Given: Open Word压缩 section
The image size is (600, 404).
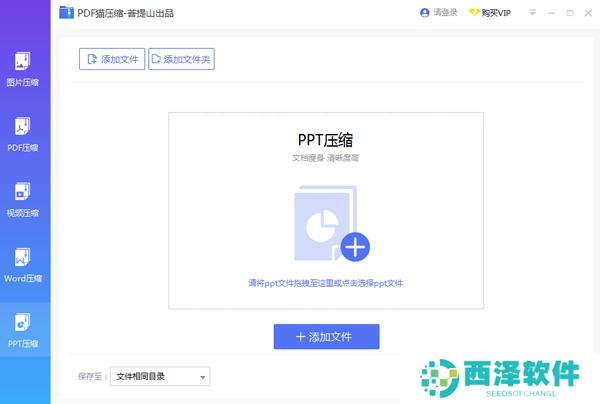Looking at the screenshot, I should 23,265.
